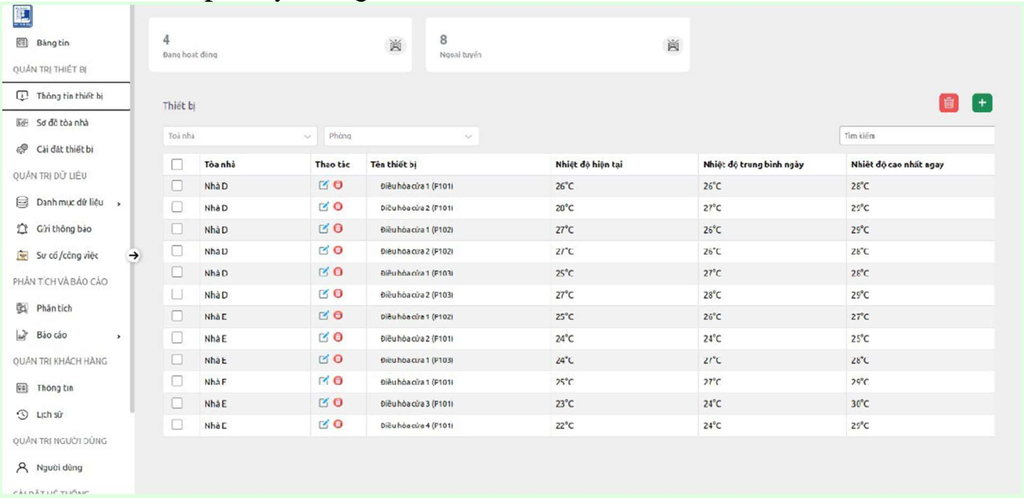
Task: Check the Nhà D Điều hòa cửa 1 (P102) row
Action: (177, 229)
